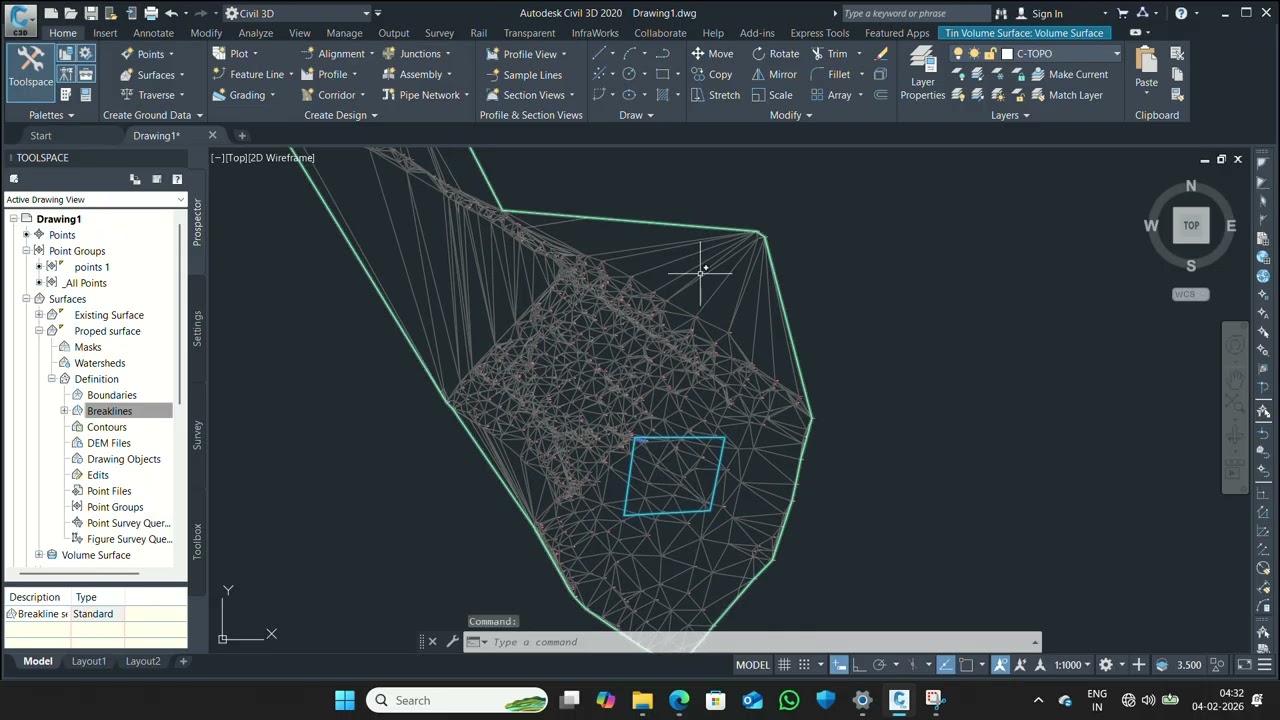Click the Windows taskbar Search box
1280x720 pixels.
(457, 700)
